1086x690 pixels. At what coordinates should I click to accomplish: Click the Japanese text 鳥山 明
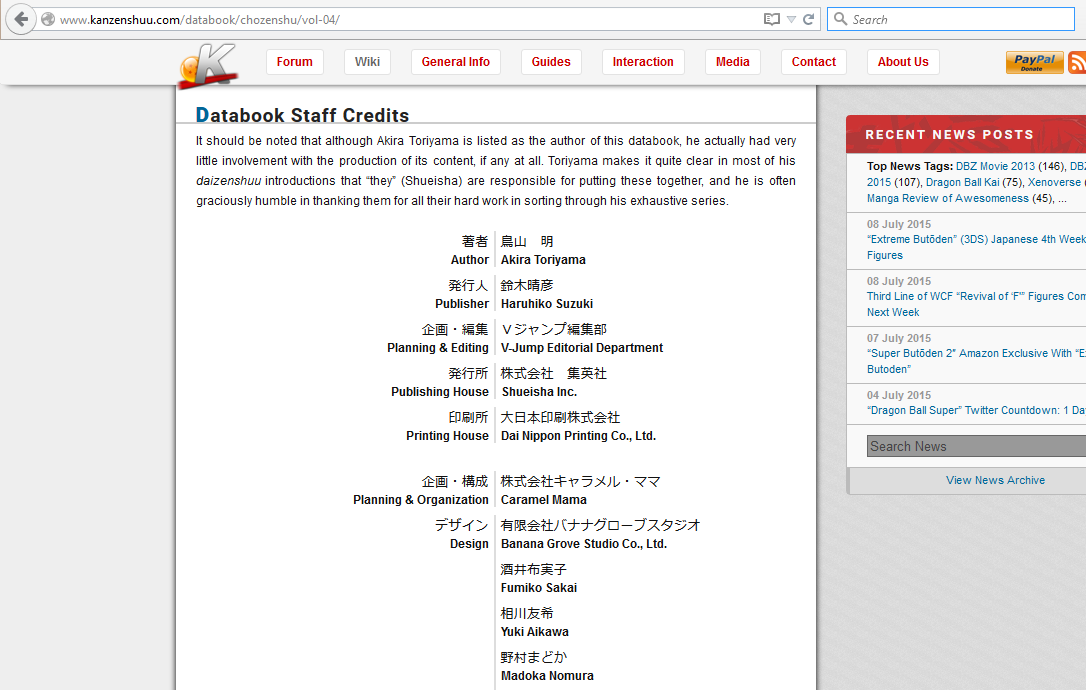pyautogui.click(x=527, y=241)
